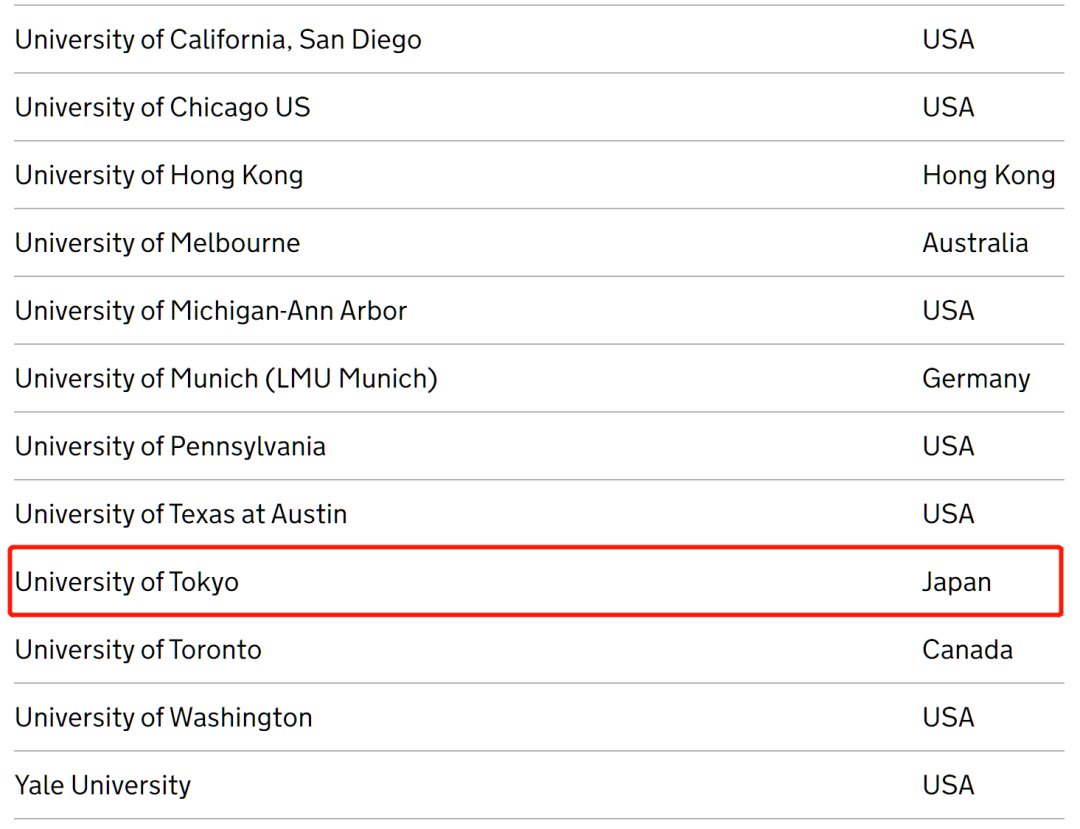This screenshot has width=1080, height=829.
Task: Click the University of Chicago US entry
Action: tap(163, 107)
